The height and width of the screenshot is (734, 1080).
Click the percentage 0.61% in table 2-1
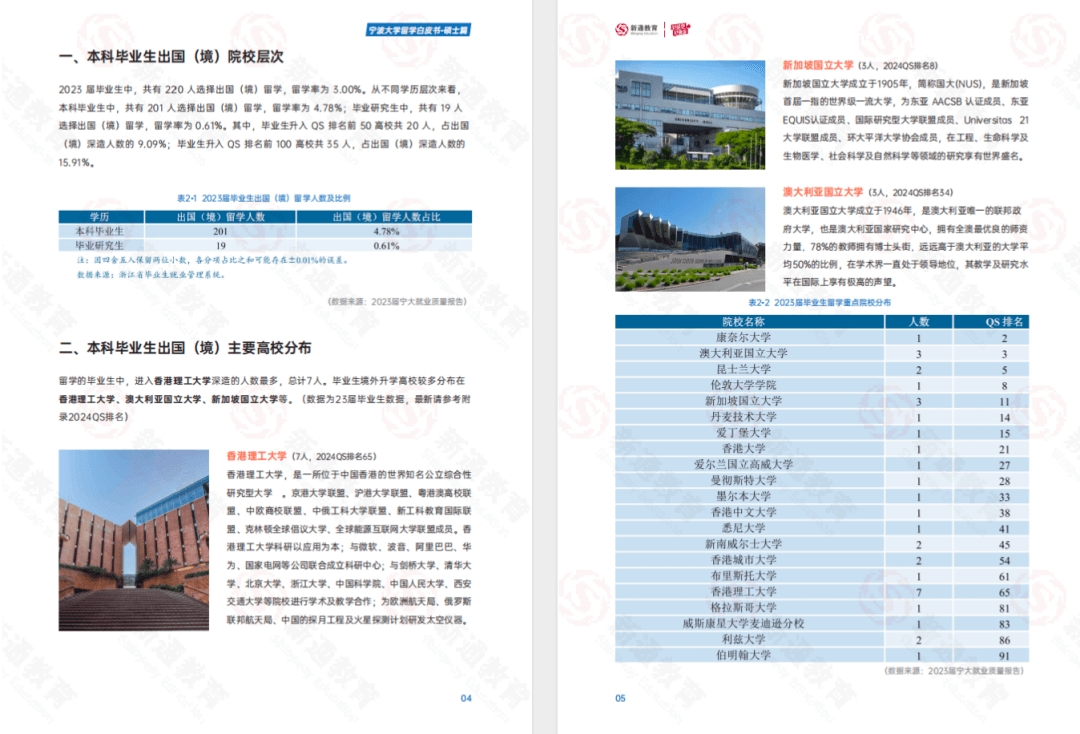(x=386, y=246)
